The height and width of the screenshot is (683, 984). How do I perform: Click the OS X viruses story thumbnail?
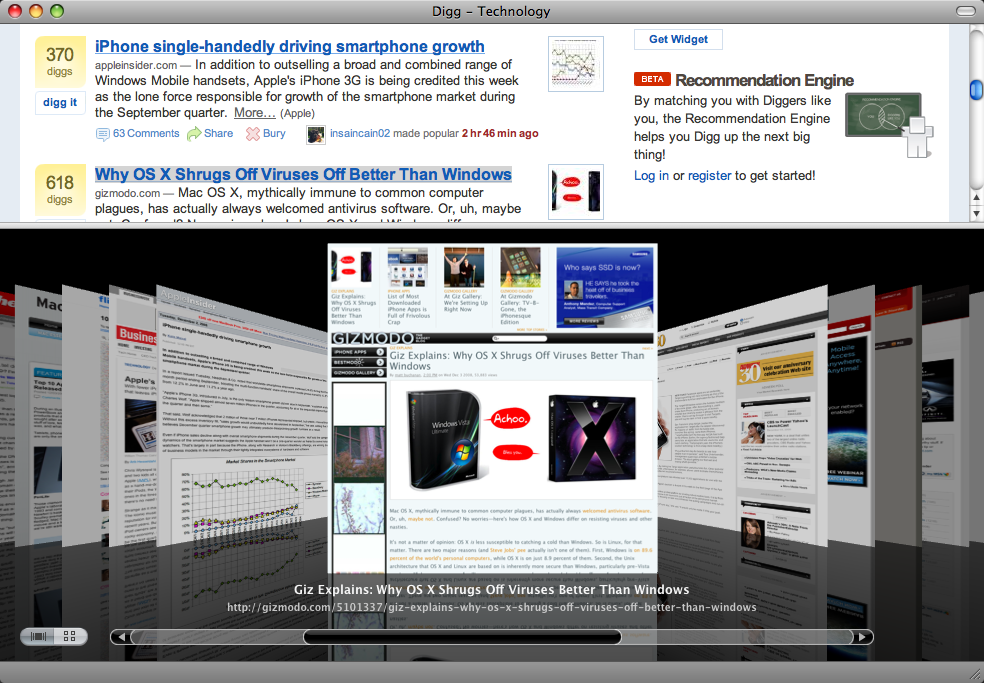click(x=575, y=192)
